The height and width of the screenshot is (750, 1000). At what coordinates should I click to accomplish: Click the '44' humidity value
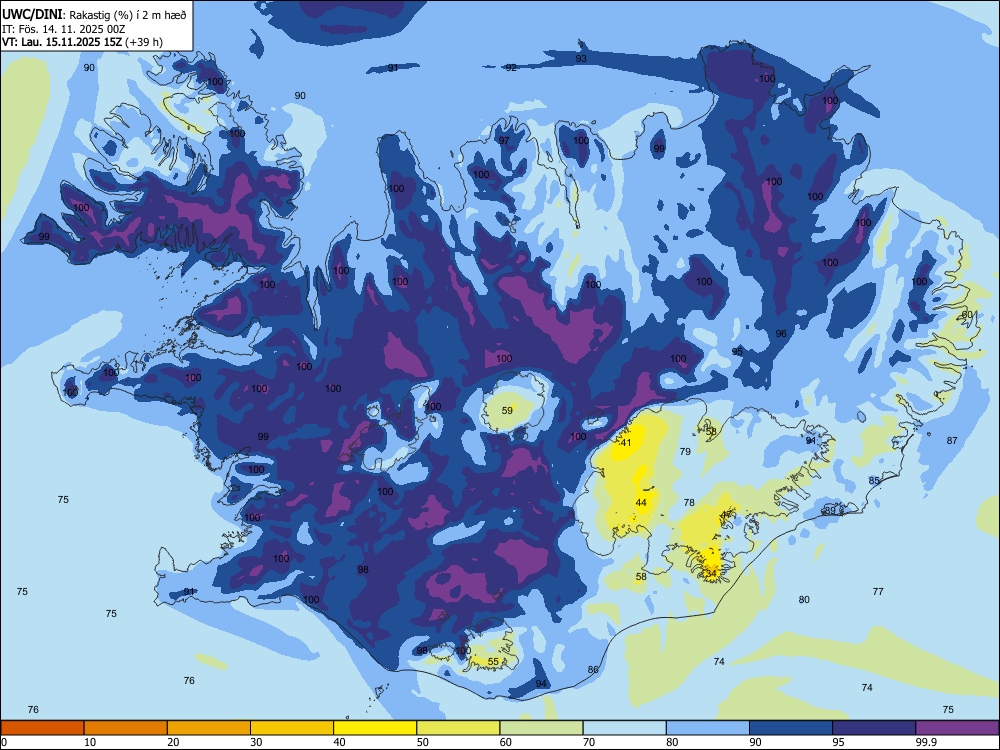pyautogui.click(x=641, y=503)
